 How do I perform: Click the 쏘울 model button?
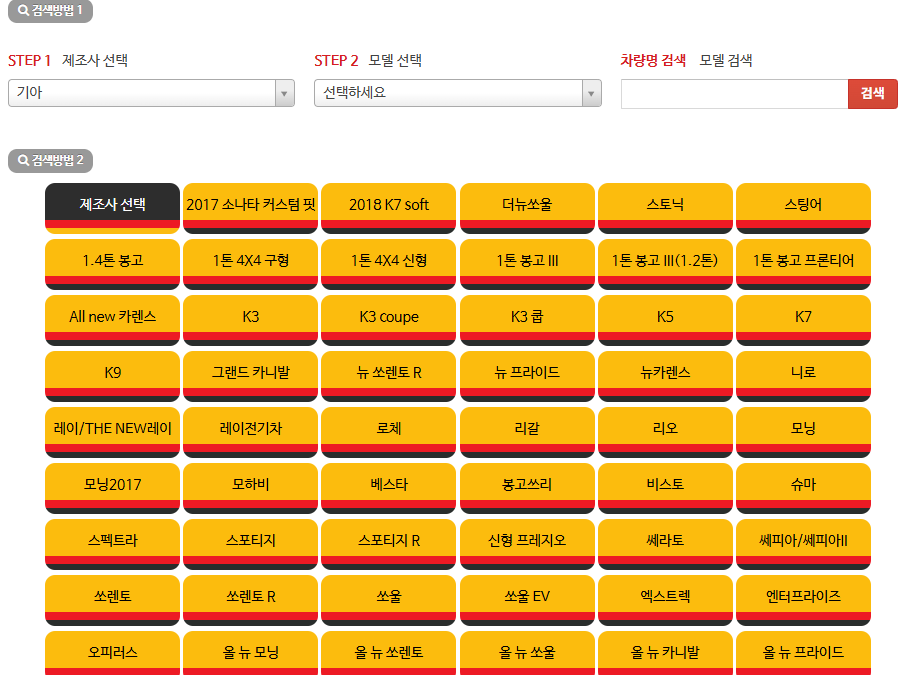389,600
